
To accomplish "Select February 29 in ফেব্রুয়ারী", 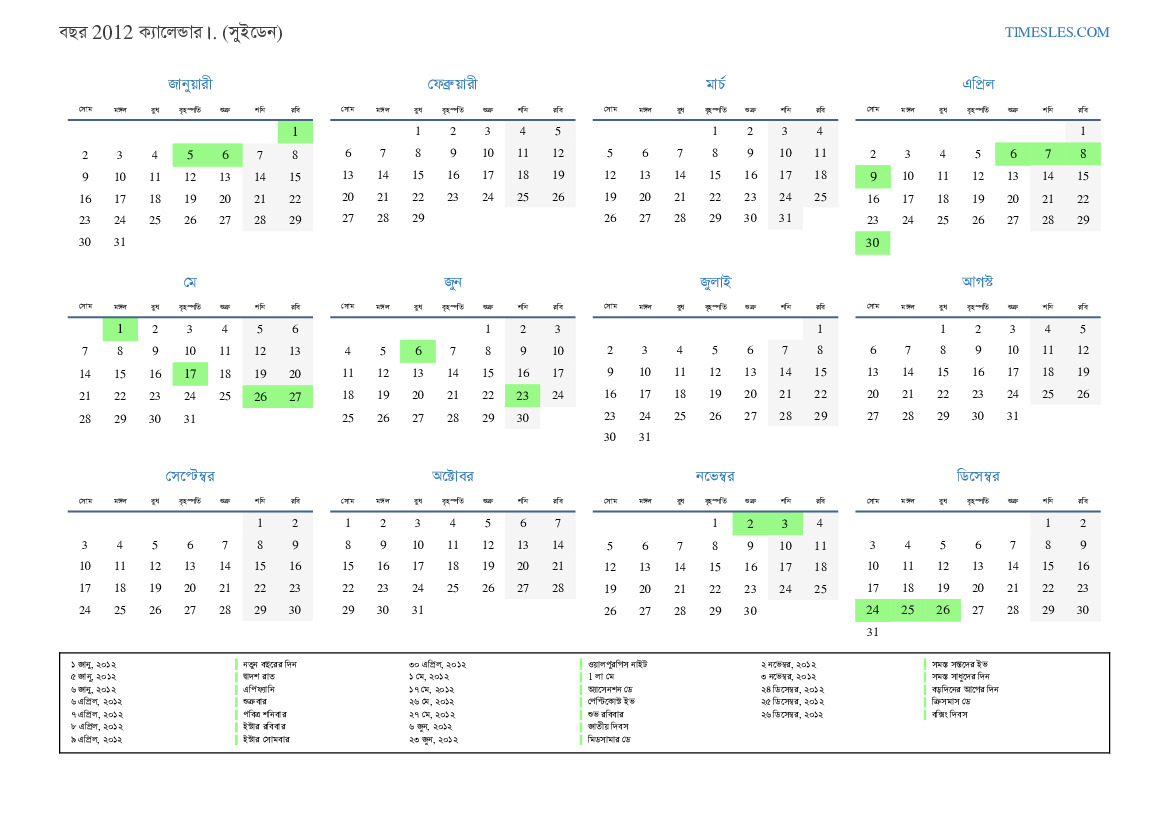I will [417, 218].
